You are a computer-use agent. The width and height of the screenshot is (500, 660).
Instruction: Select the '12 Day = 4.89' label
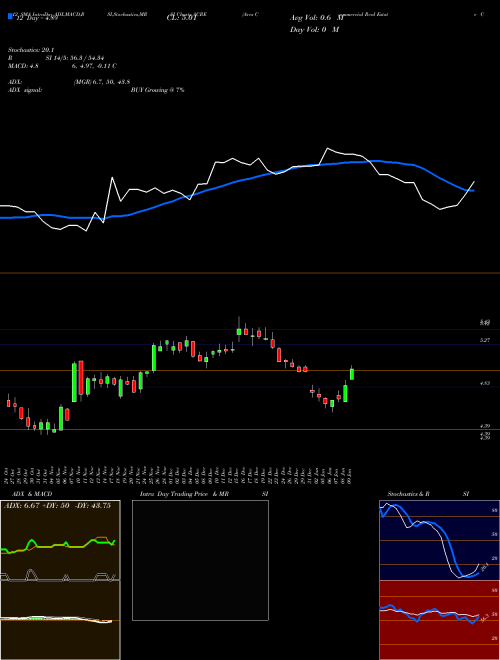tap(37, 18)
